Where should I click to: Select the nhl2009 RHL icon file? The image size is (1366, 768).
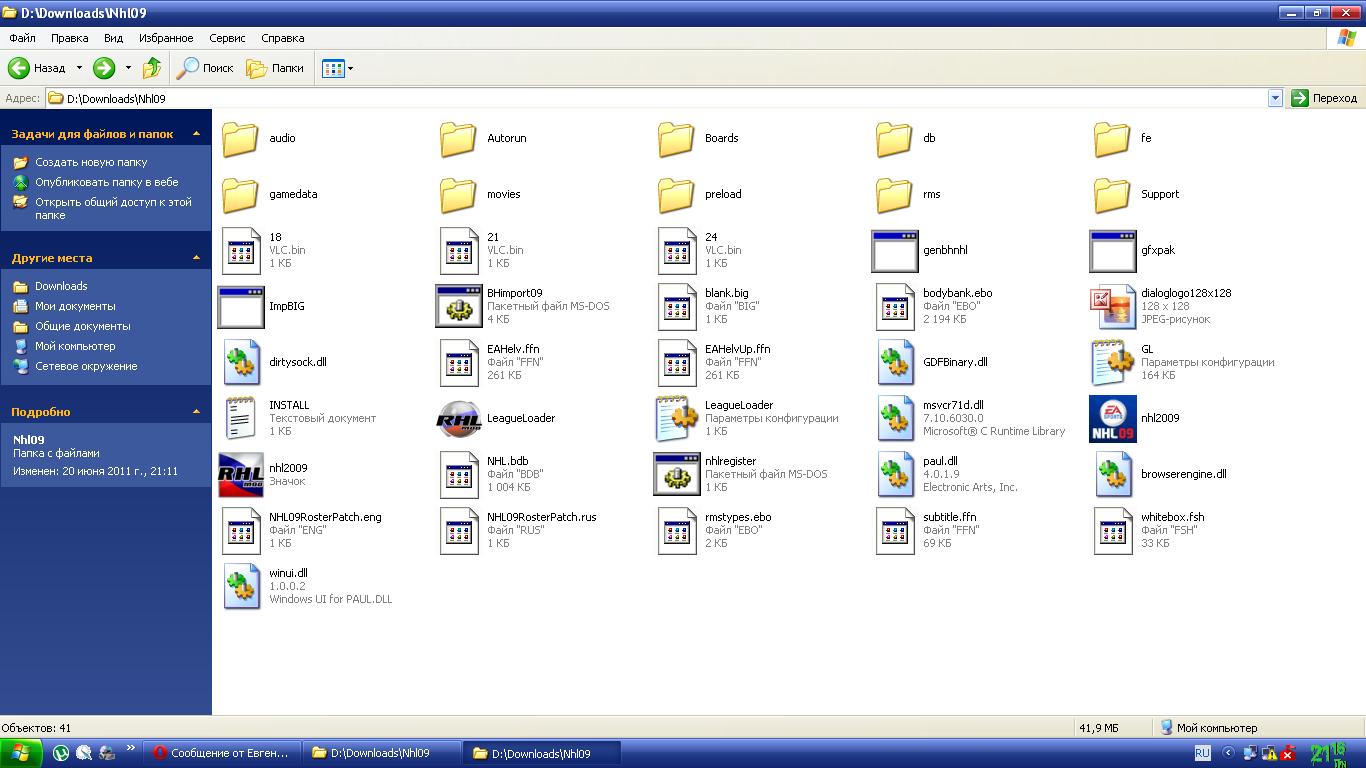coord(241,474)
